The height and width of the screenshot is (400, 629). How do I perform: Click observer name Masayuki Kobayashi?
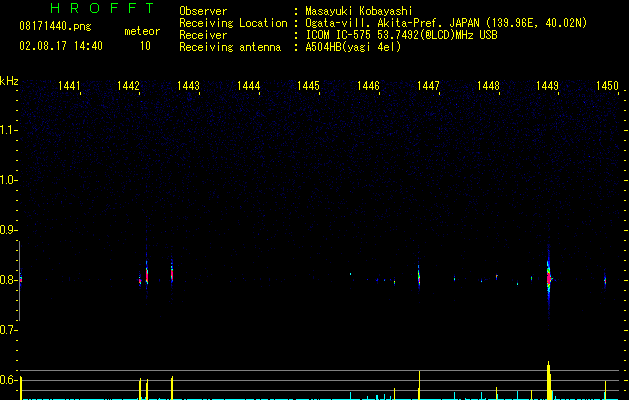click(x=359, y=11)
